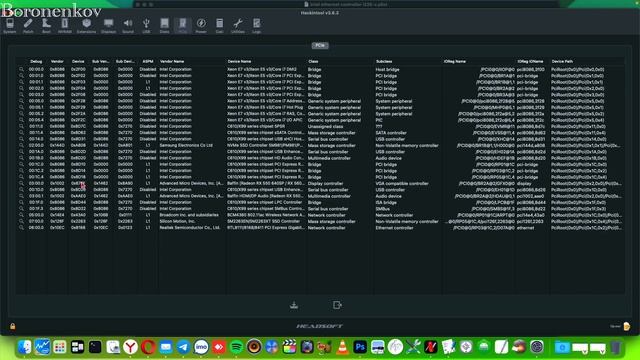Screen dimensions: 640x360
Task: Select the SATA controller subclass cell
Action: (391, 133)
